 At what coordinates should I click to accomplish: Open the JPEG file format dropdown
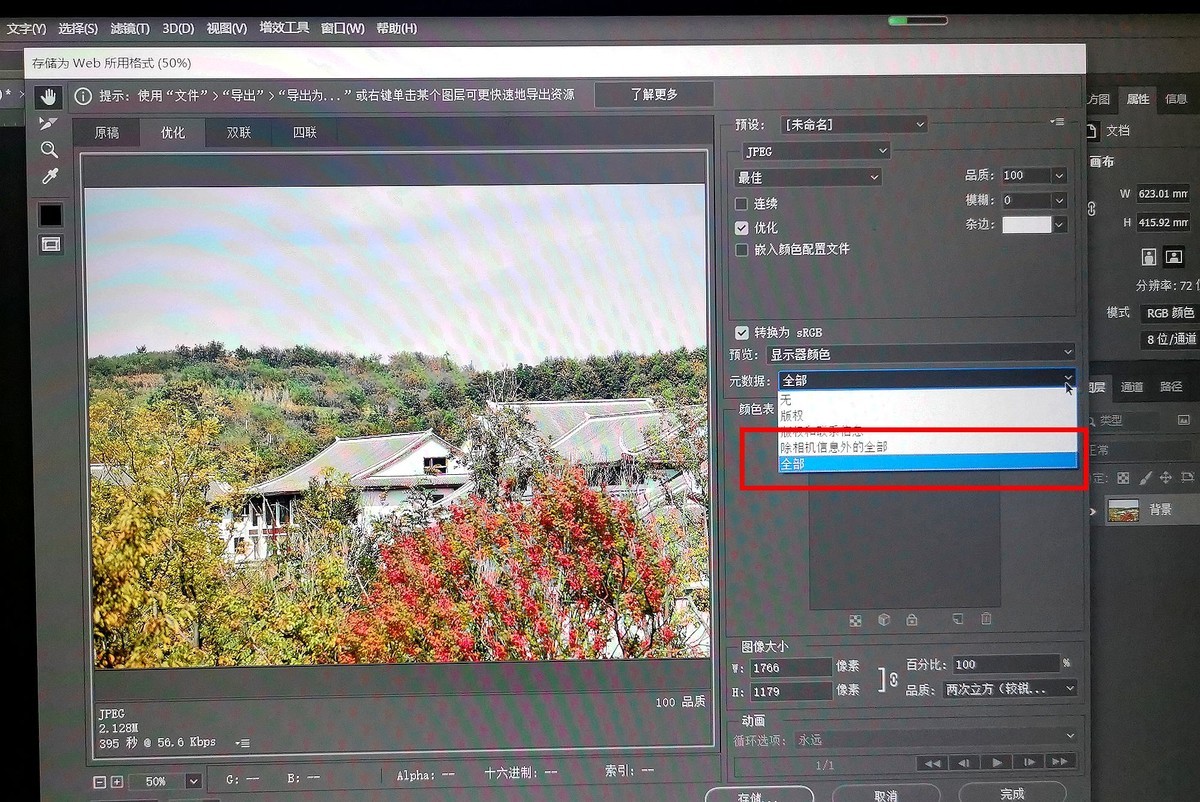point(815,151)
